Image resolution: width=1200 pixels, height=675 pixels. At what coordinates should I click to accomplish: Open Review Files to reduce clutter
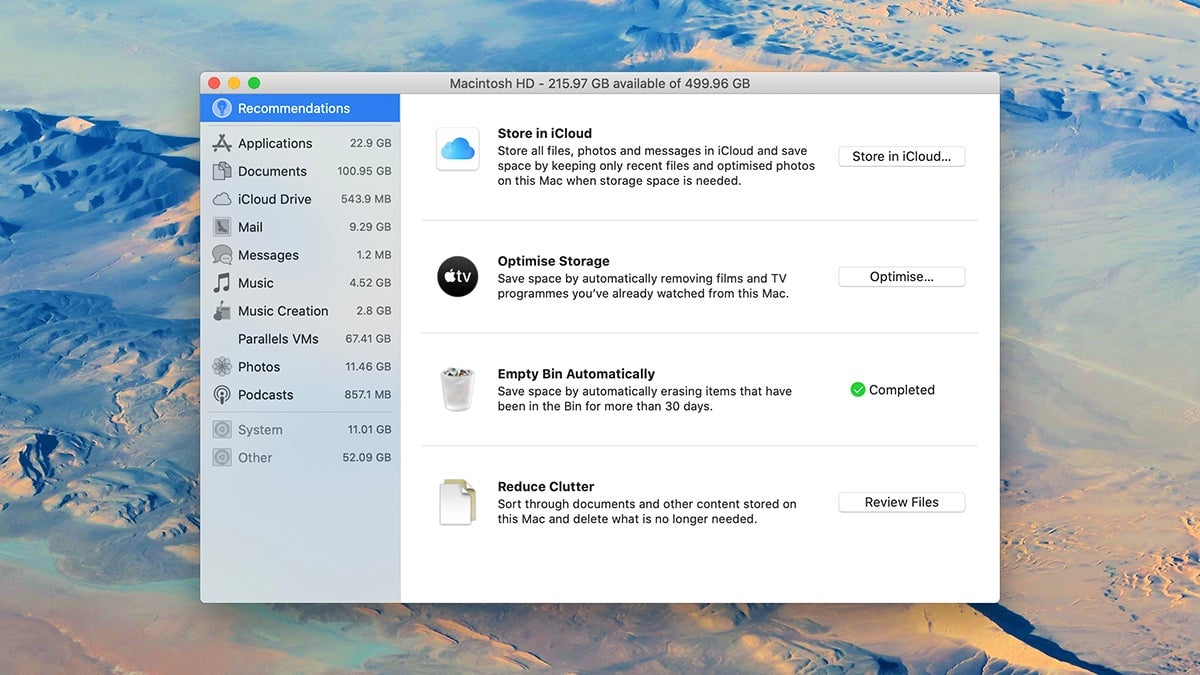(x=901, y=502)
